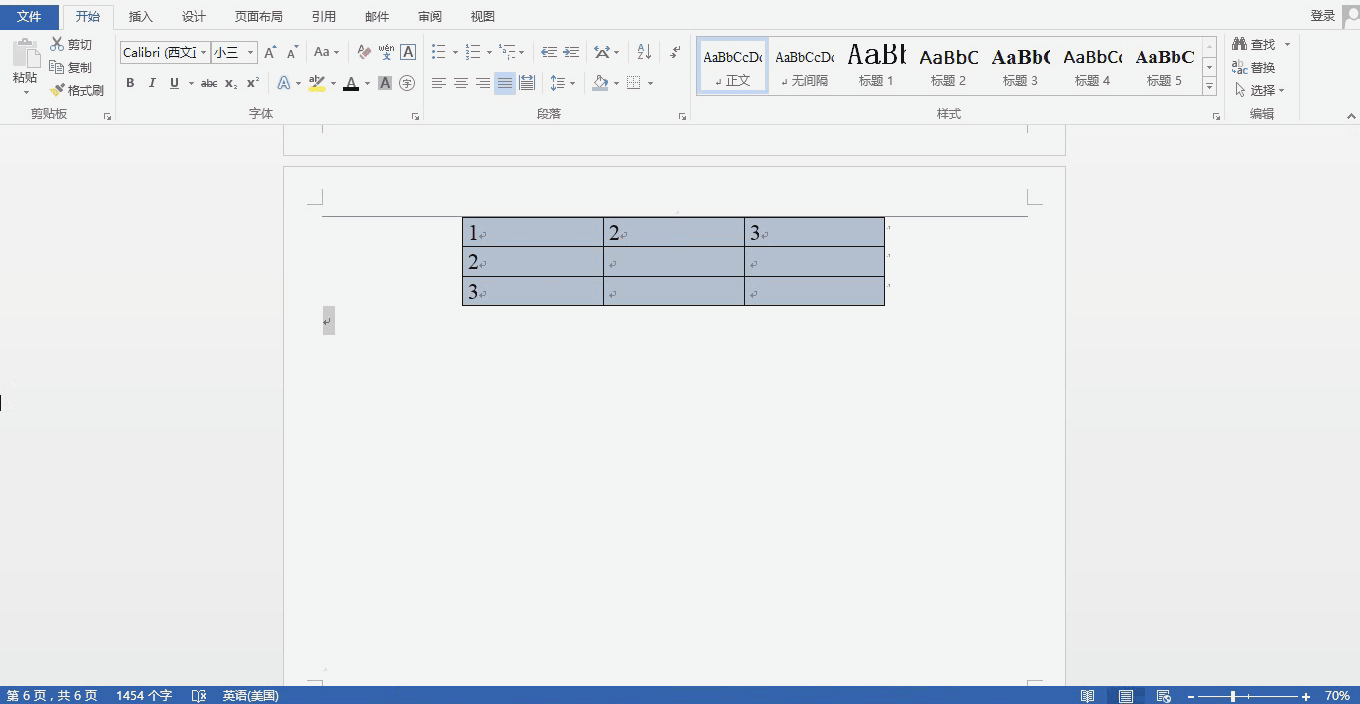Open the font color dropdown arrow

pyautogui.click(x=367, y=83)
